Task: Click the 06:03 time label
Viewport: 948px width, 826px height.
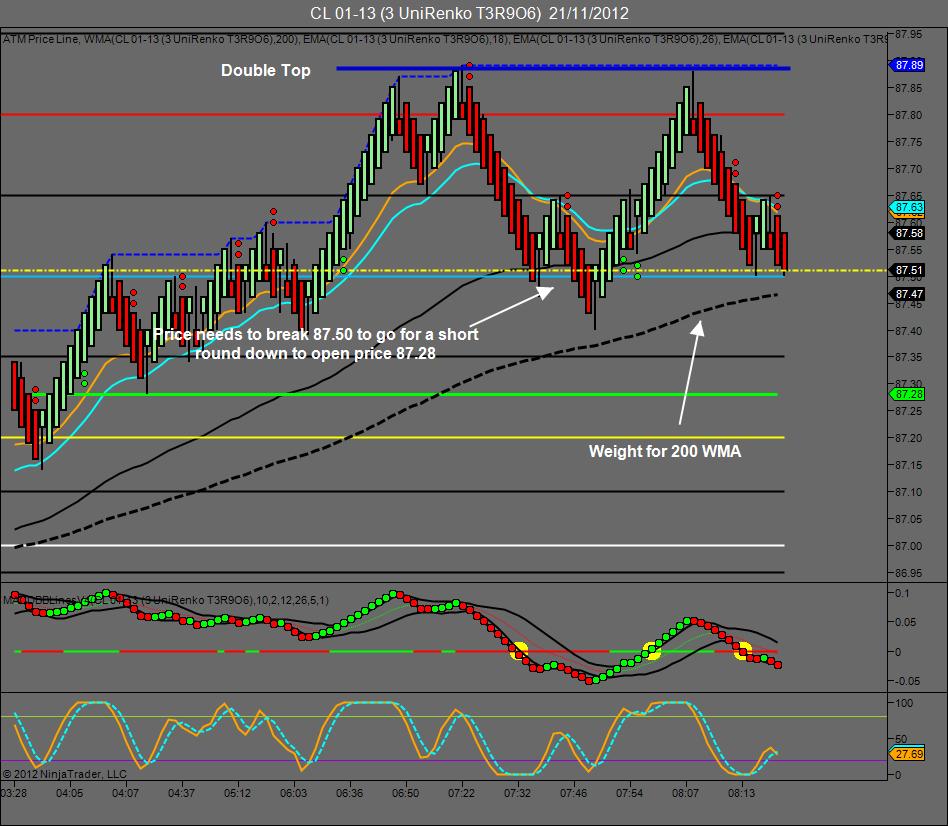Action: [x=293, y=793]
